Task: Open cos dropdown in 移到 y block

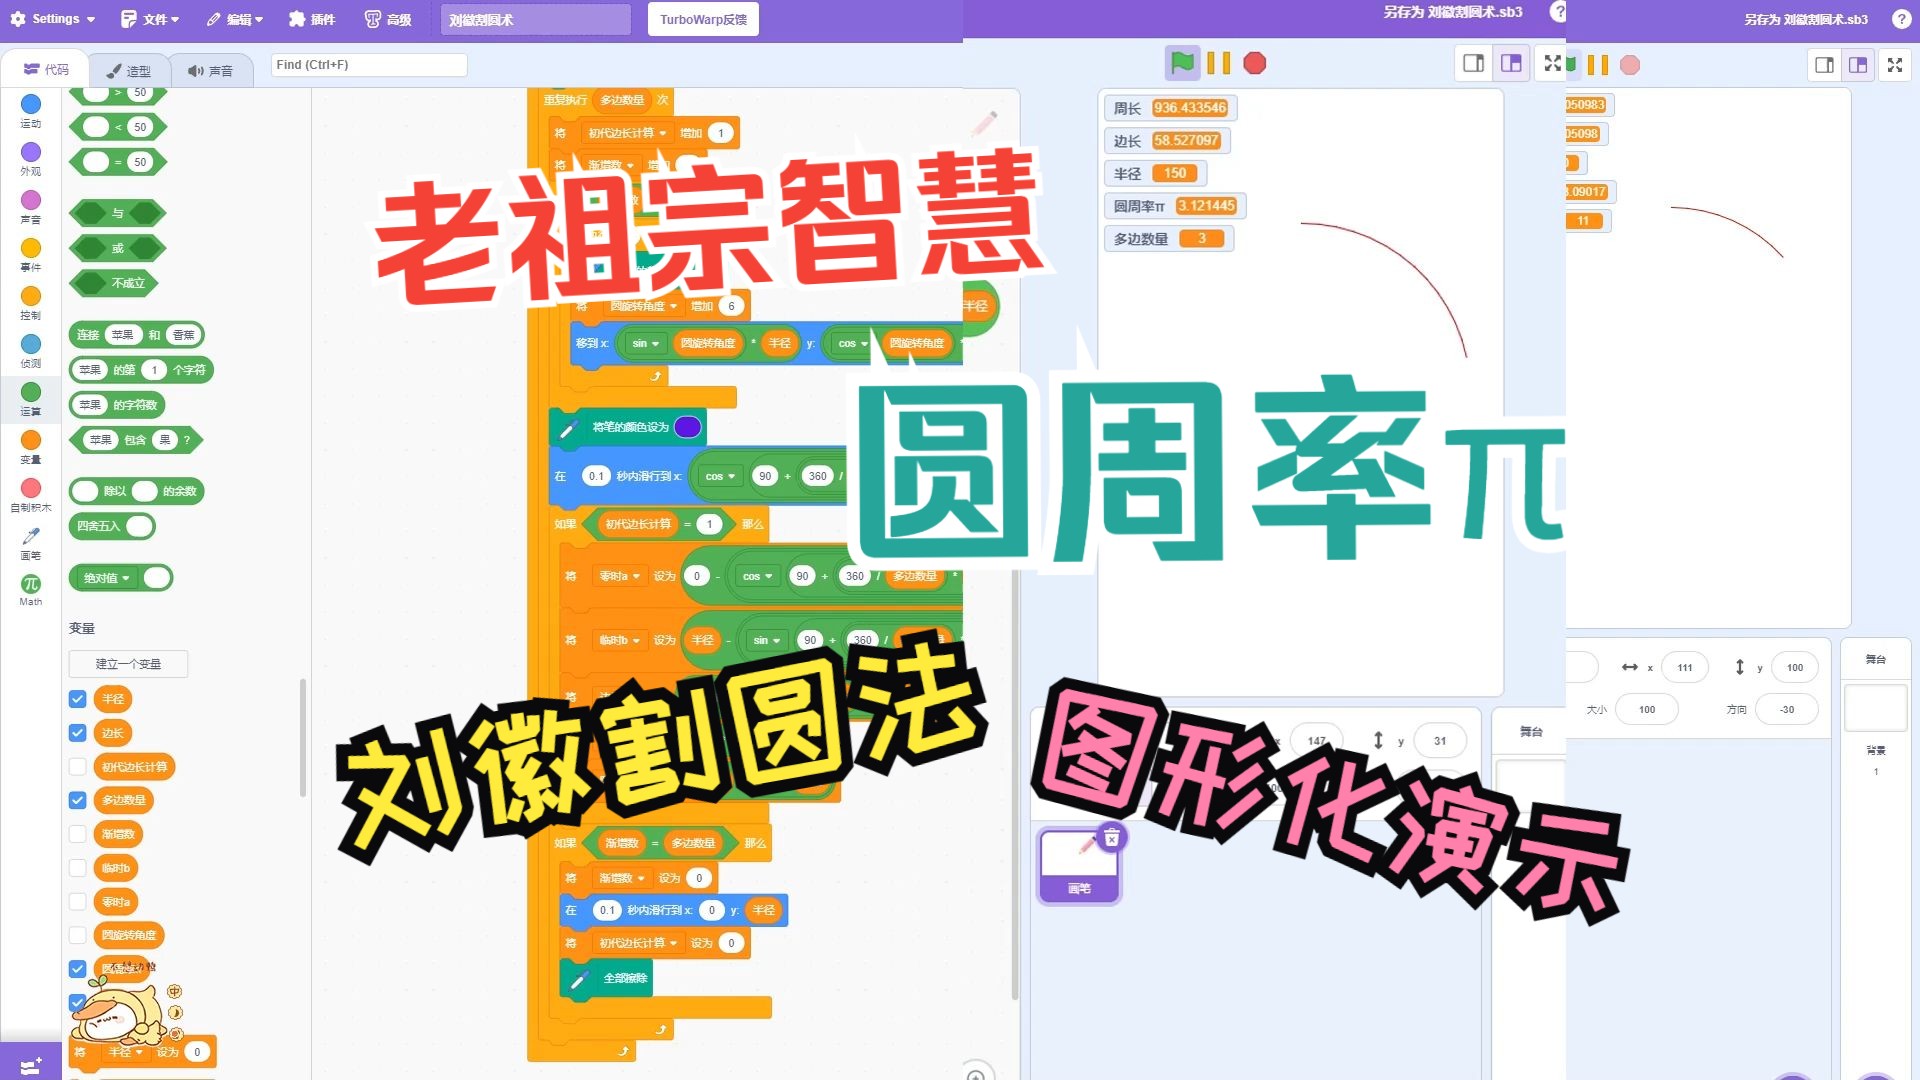Action: pyautogui.click(x=852, y=343)
